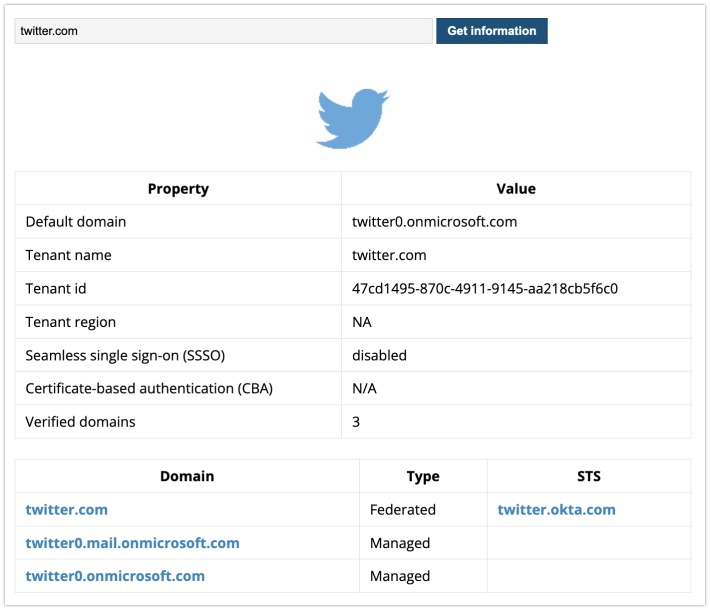Image resolution: width=710 pixels, height=610 pixels.
Task: Open the twitter0.mail.onmicrosoft.com link
Action: click(x=132, y=543)
